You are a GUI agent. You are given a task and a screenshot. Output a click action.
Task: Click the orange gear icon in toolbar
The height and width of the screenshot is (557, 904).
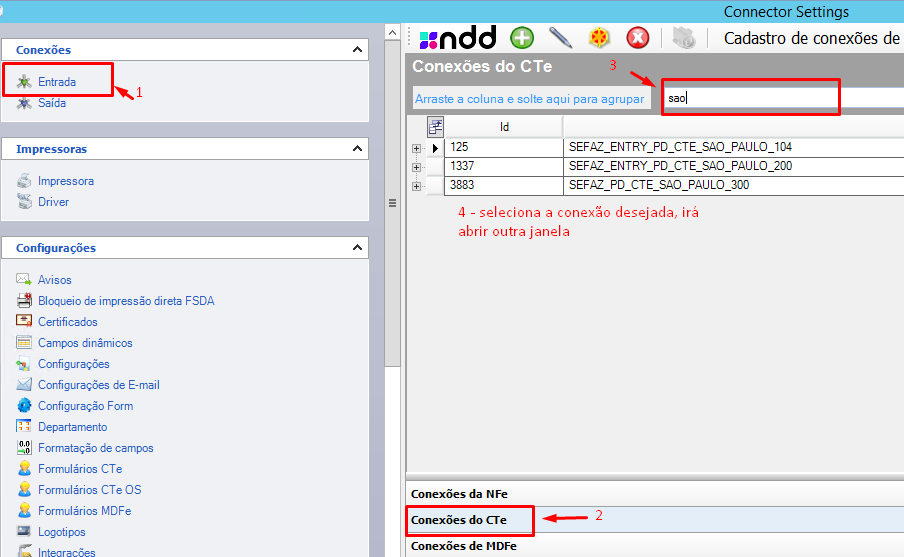599,38
